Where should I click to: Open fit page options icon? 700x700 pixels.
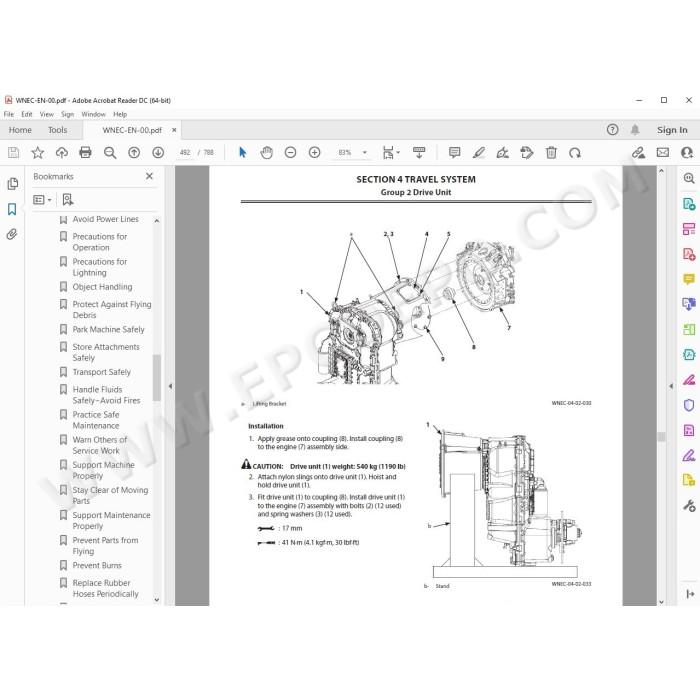coord(391,153)
